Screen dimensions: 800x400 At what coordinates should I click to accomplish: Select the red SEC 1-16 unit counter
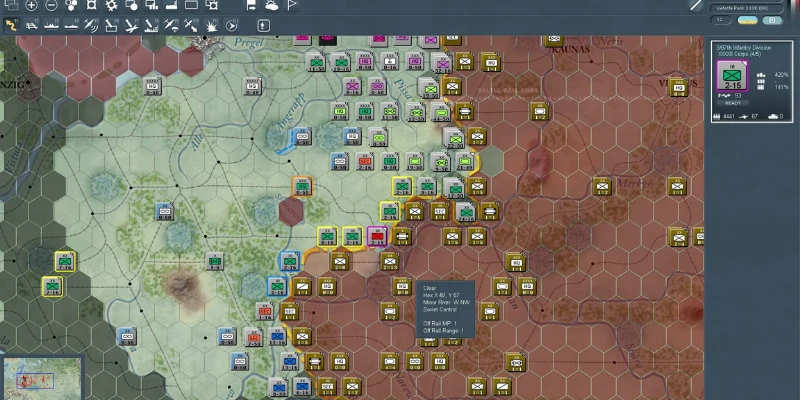(x=265, y=312)
